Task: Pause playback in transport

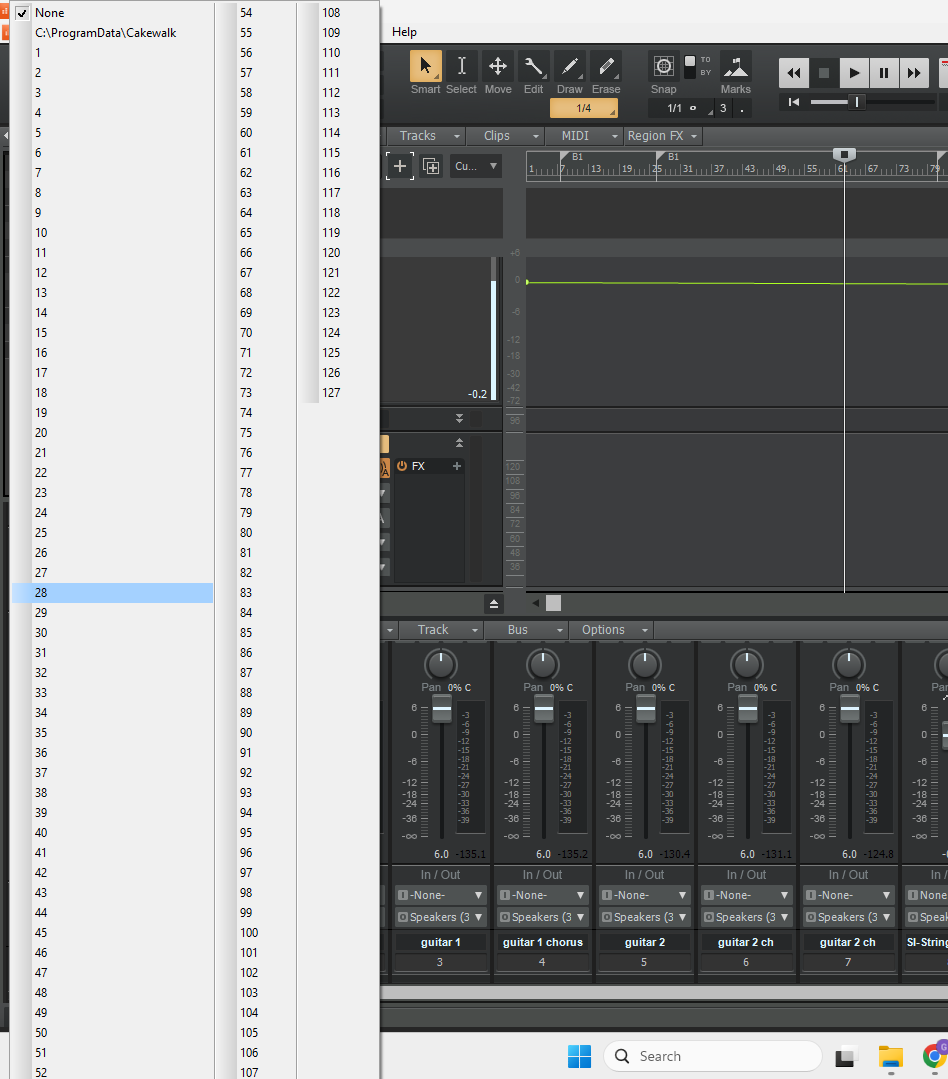Action: [x=884, y=73]
